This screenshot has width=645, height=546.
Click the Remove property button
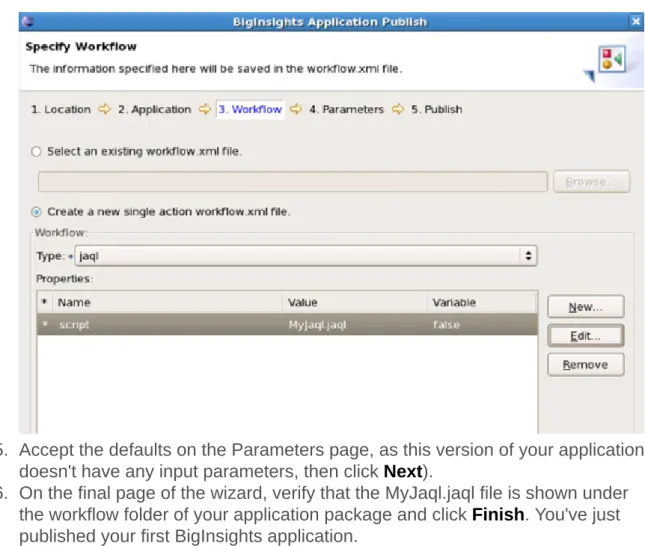[585, 365]
